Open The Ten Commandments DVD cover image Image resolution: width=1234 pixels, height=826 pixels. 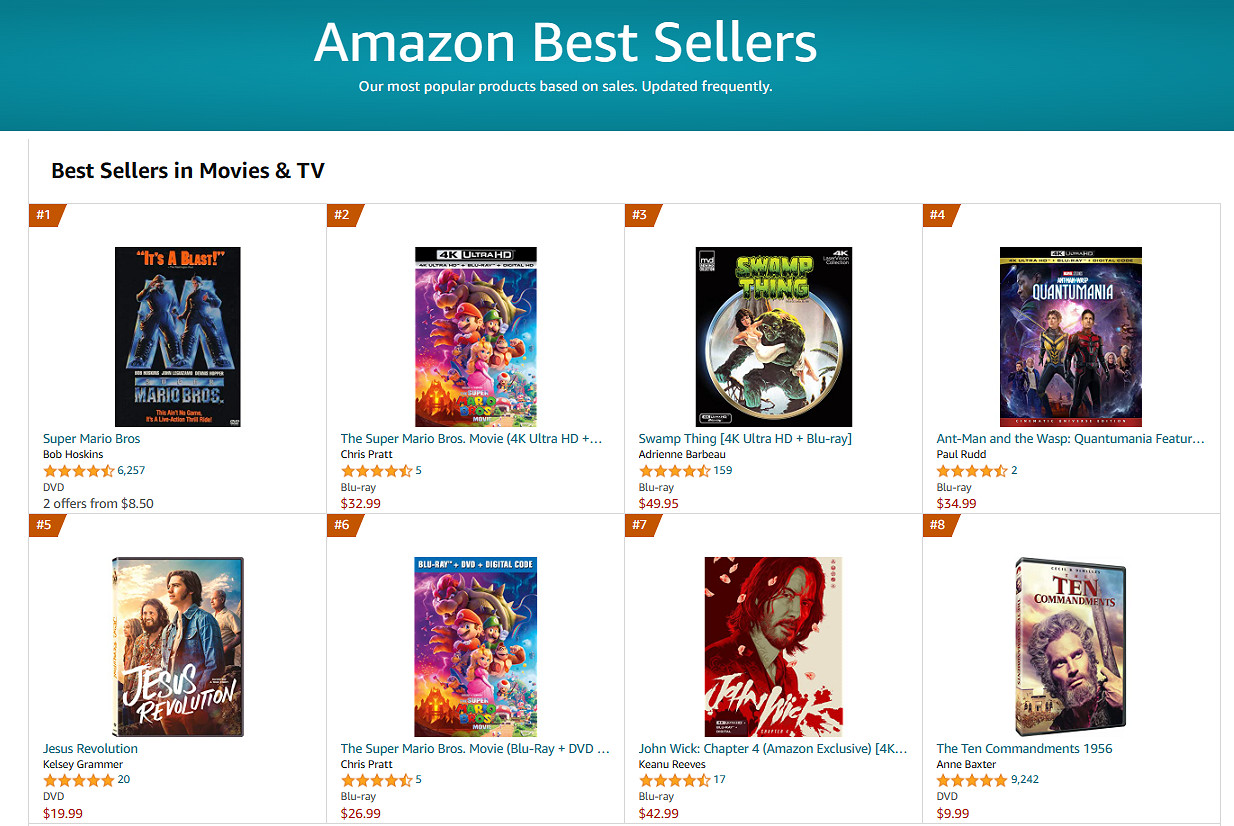(x=1071, y=647)
